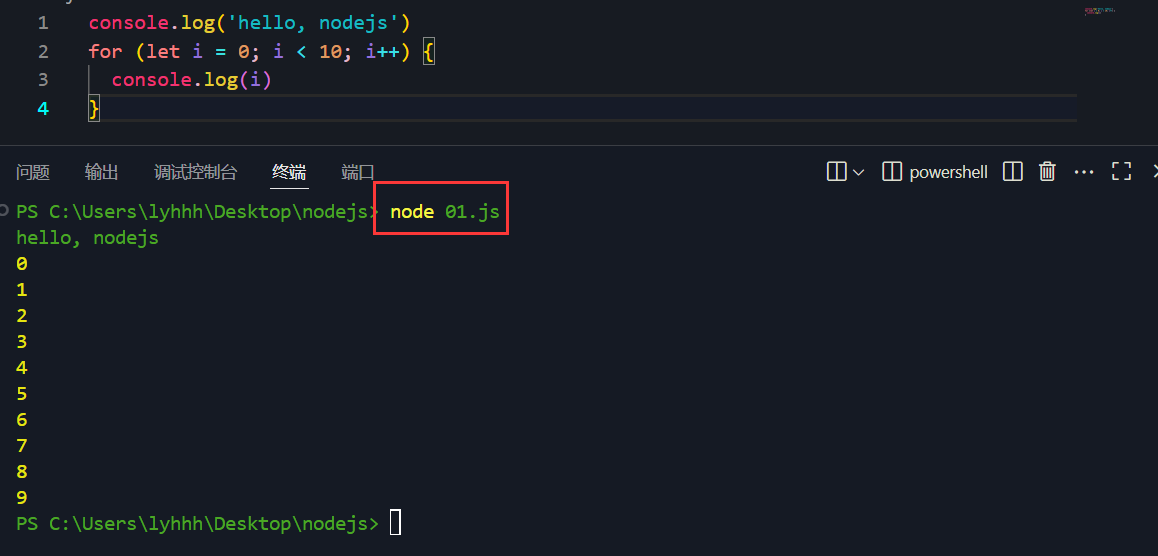
Task: Click terminal output number 4
Action: pos(21,368)
